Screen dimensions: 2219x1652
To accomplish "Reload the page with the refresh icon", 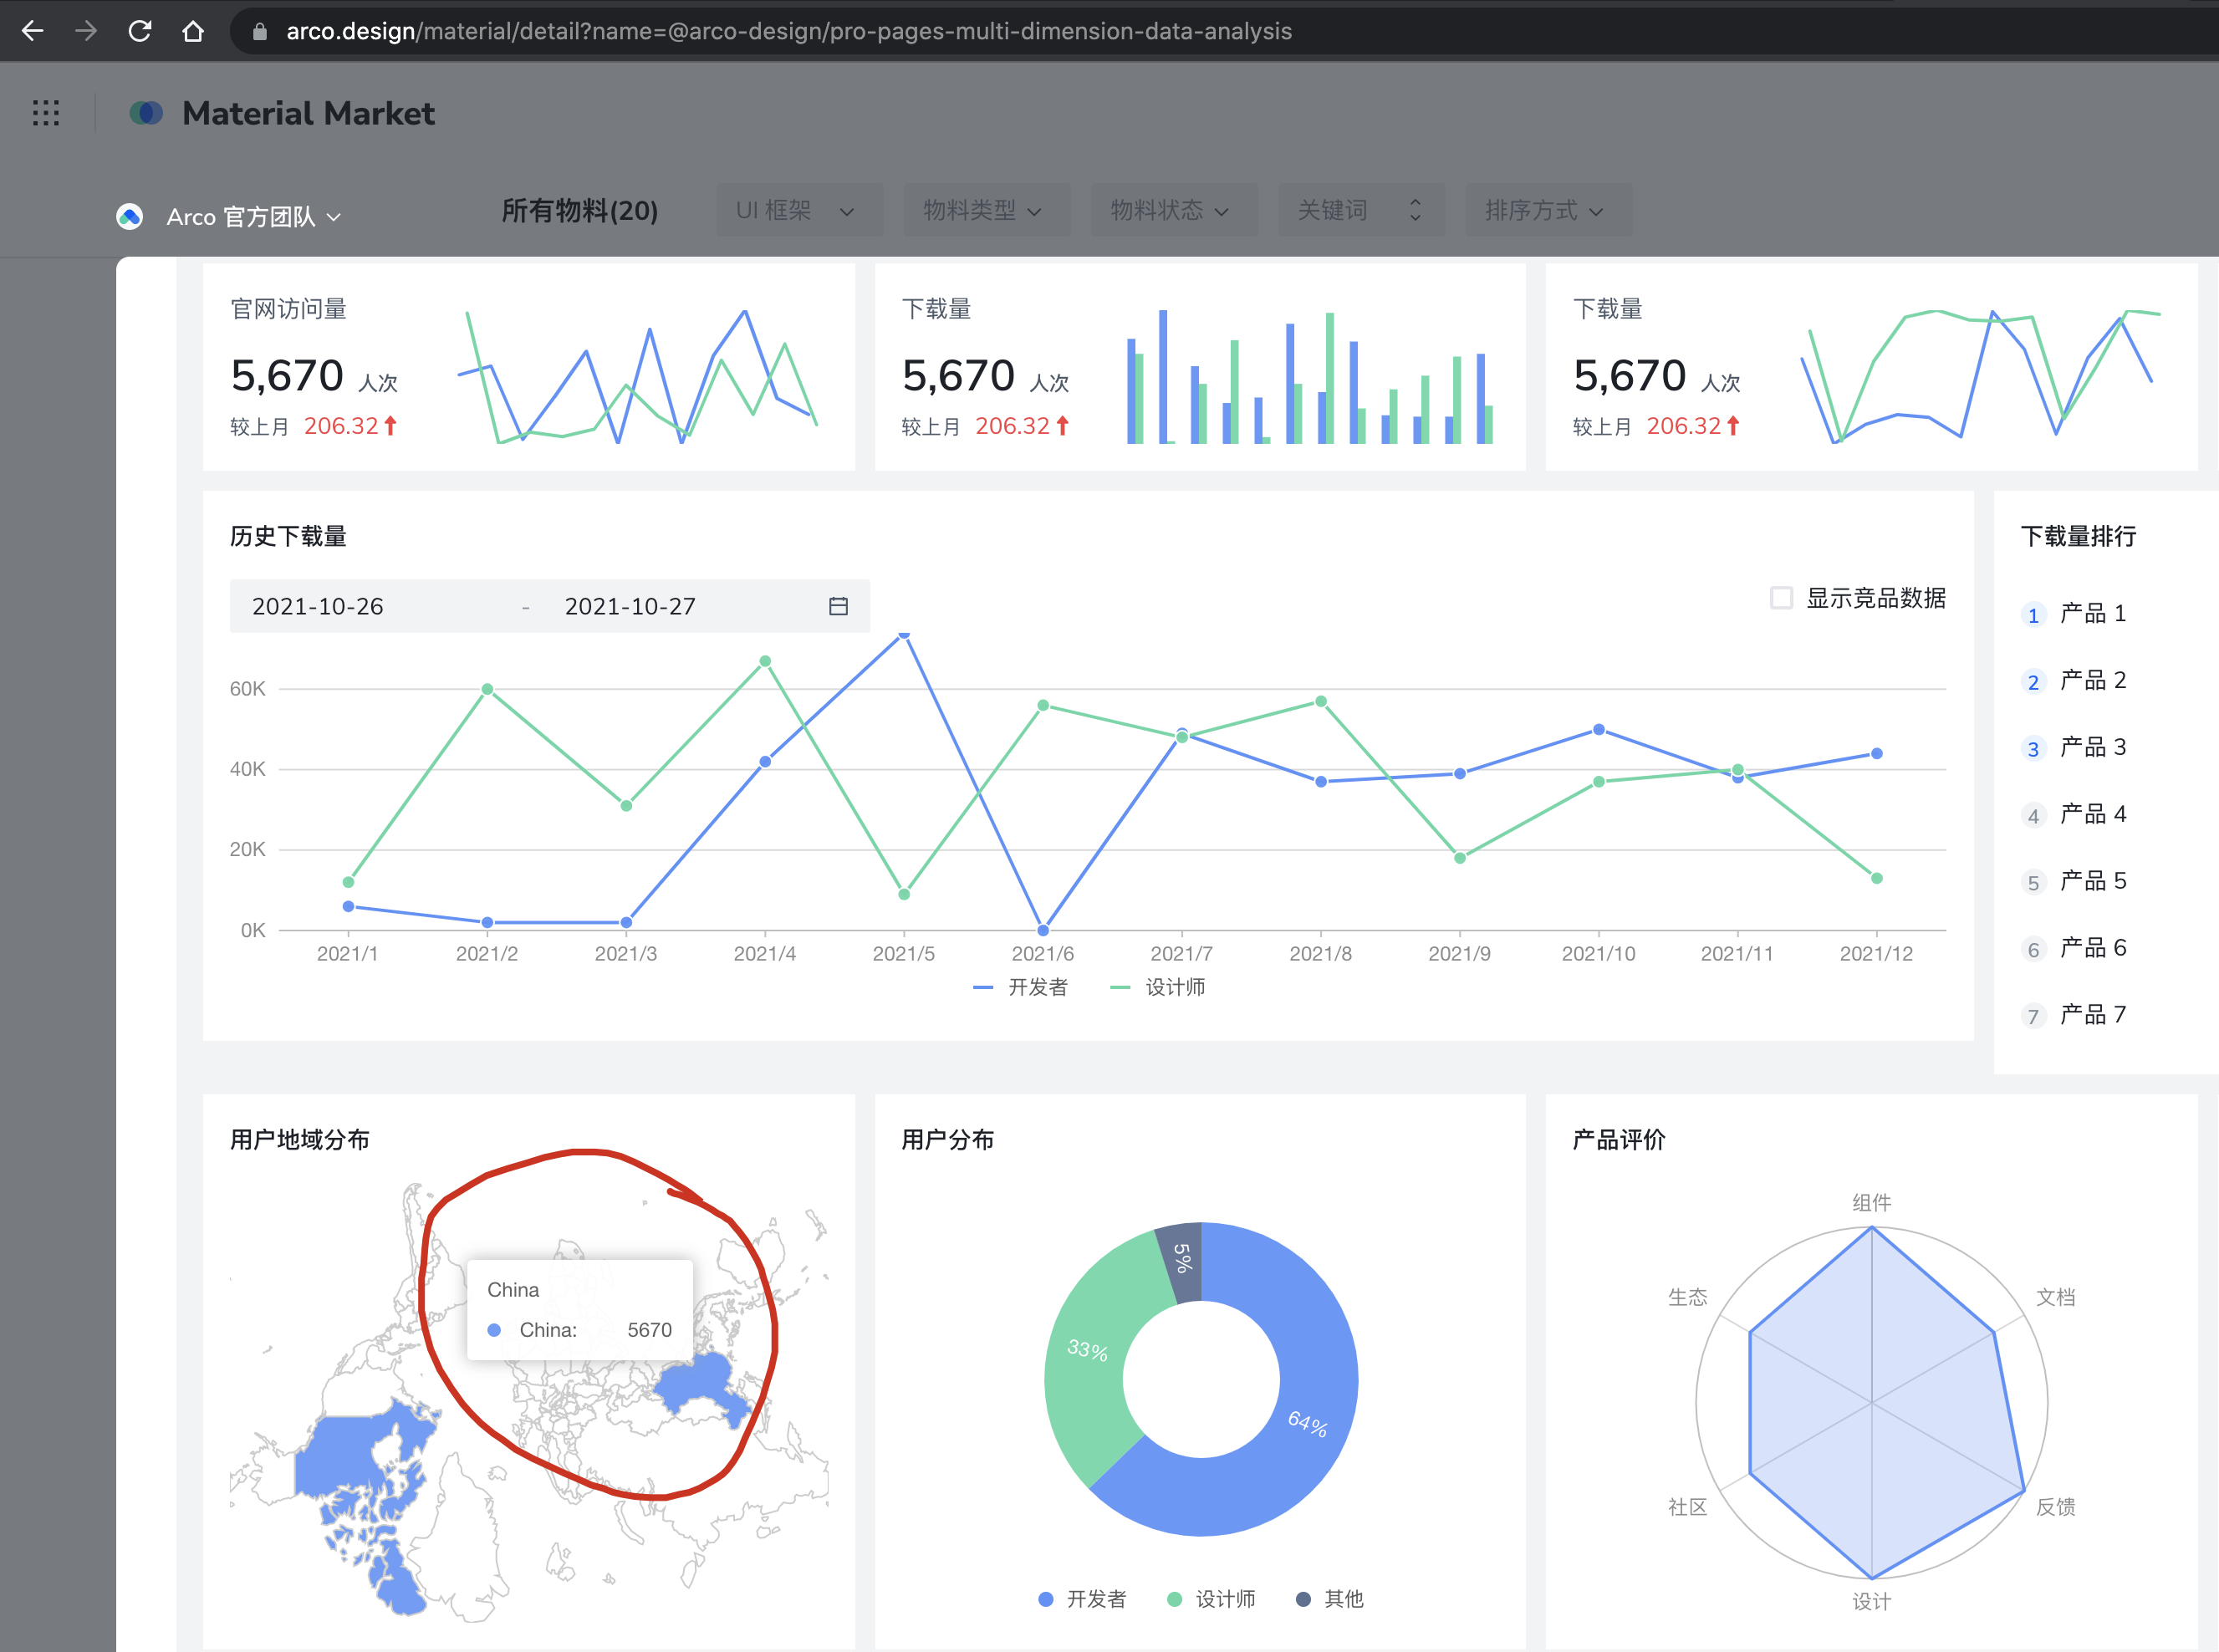I will 140,31.
